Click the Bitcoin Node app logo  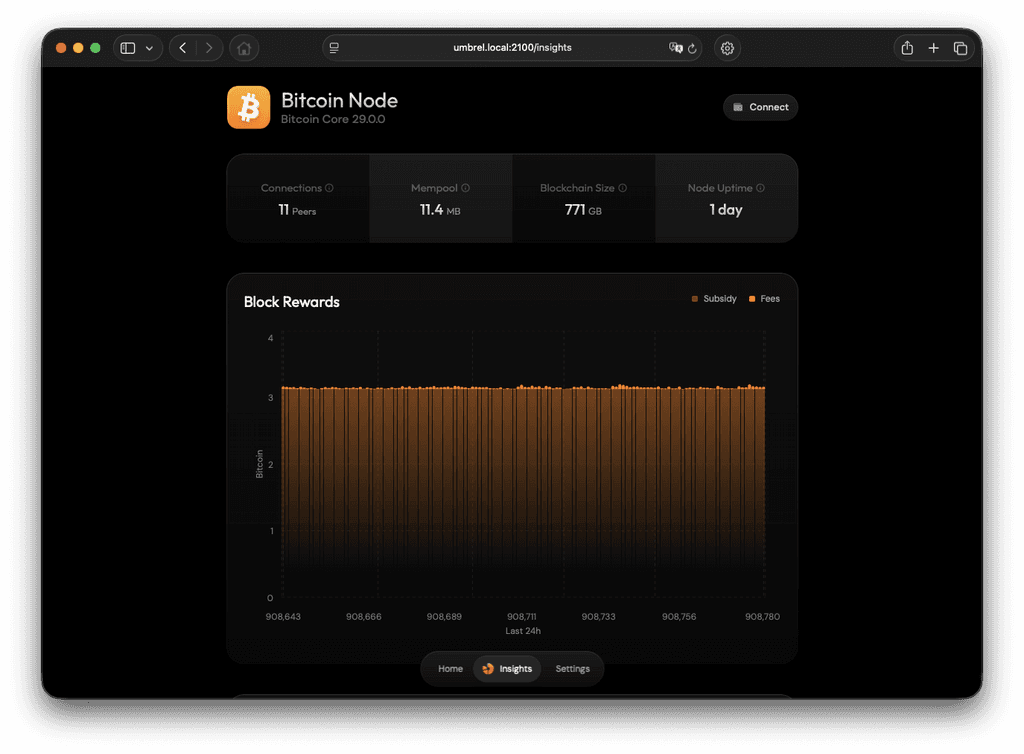click(x=248, y=107)
